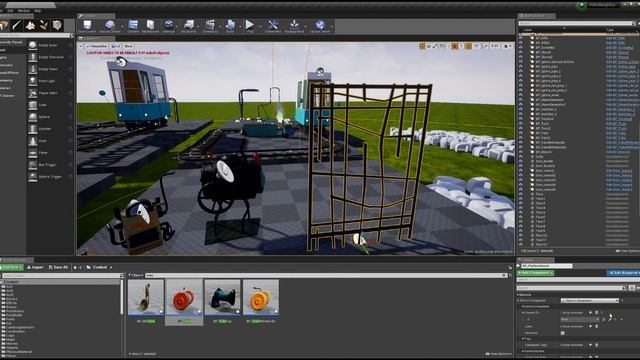The image size is (640, 360).
Task: Click the Add New button in Content Browser
Action: pyautogui.click(x=11, y=267)
